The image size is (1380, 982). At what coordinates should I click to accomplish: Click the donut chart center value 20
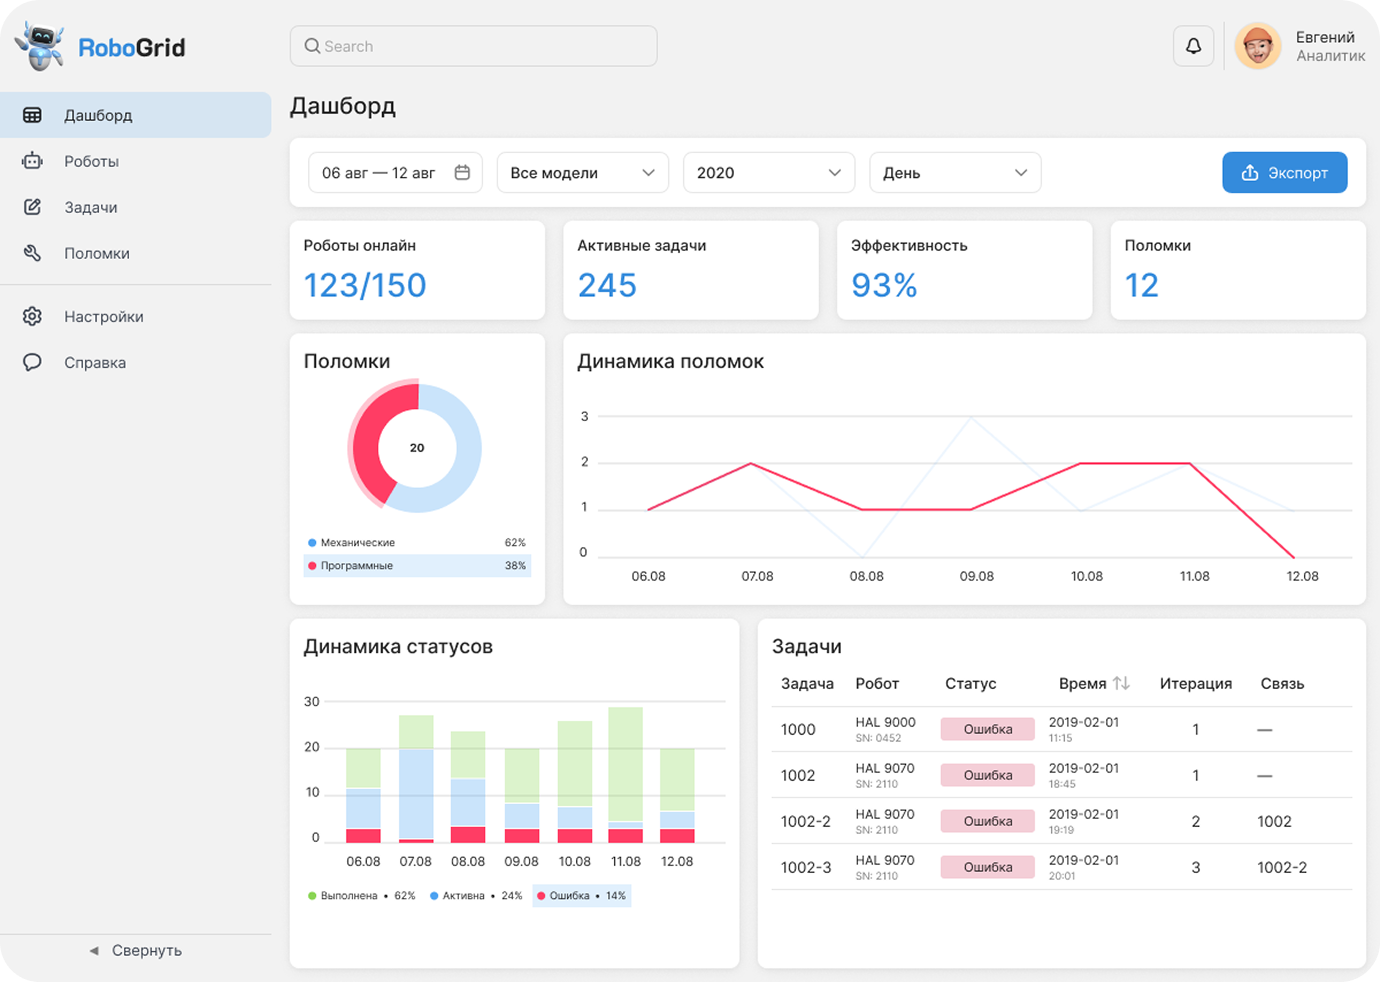click(417, 448)
